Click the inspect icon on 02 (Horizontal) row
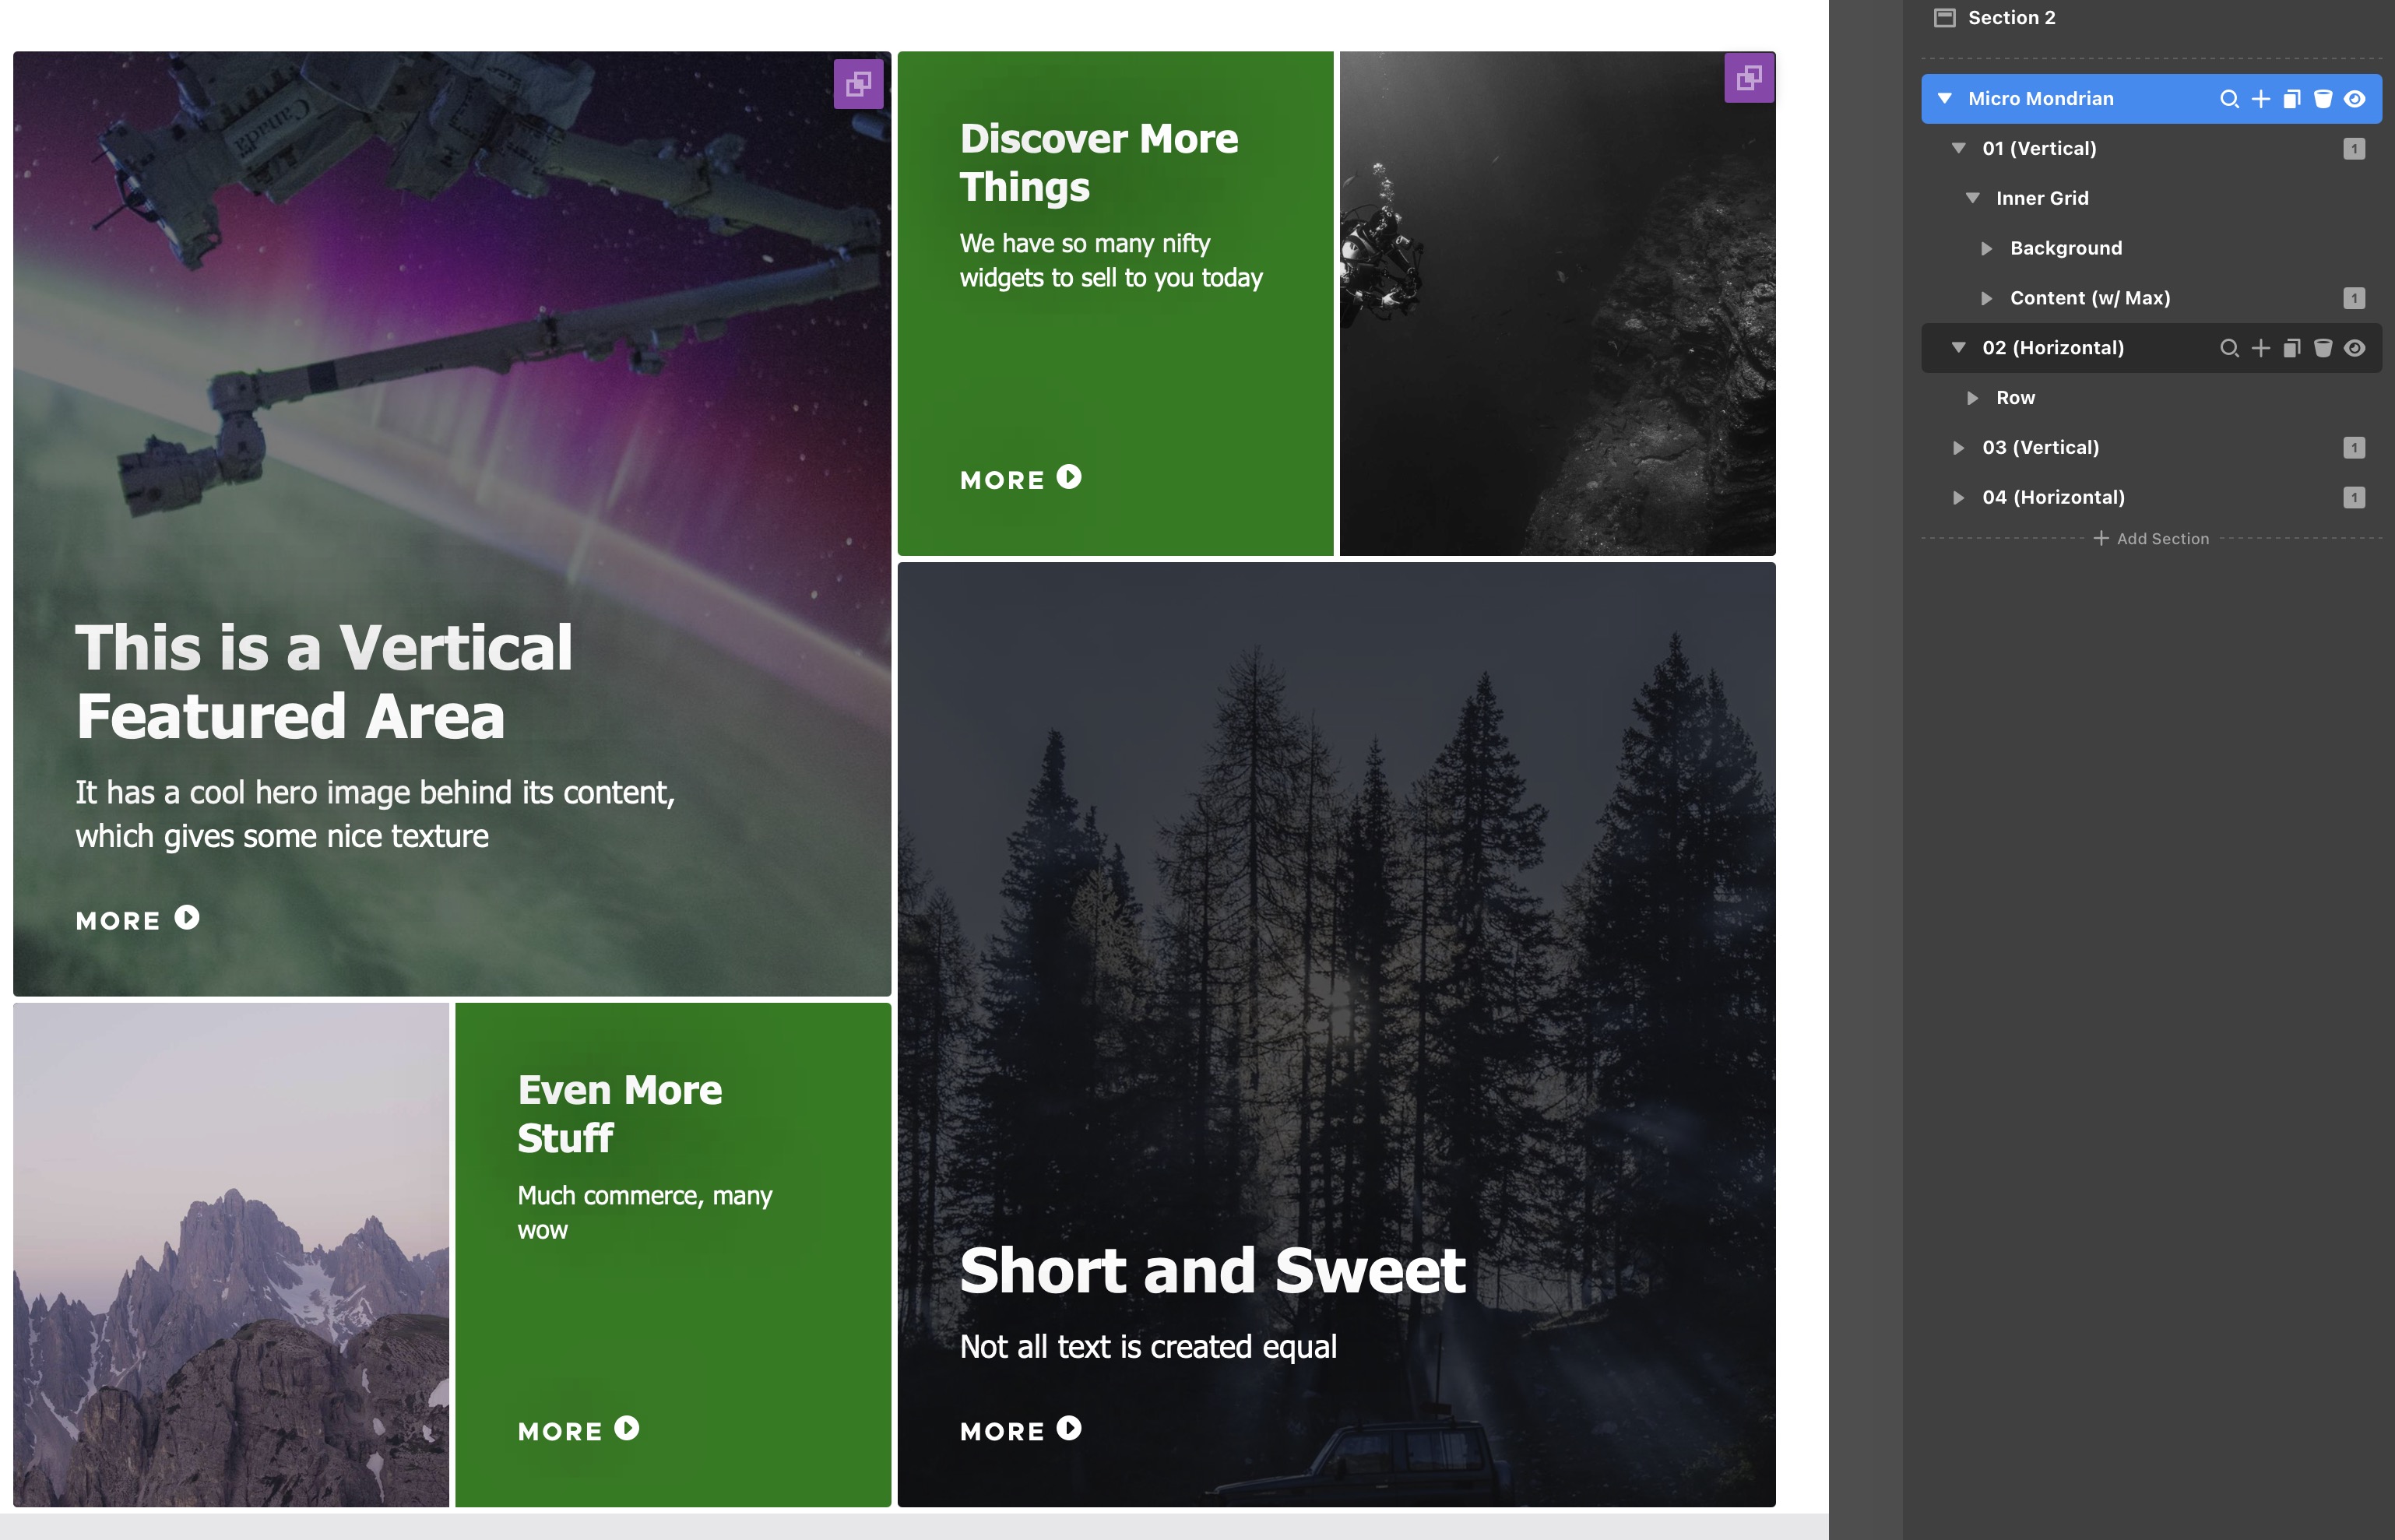Viewport: 2395px width, 1540px height. 2229,348
